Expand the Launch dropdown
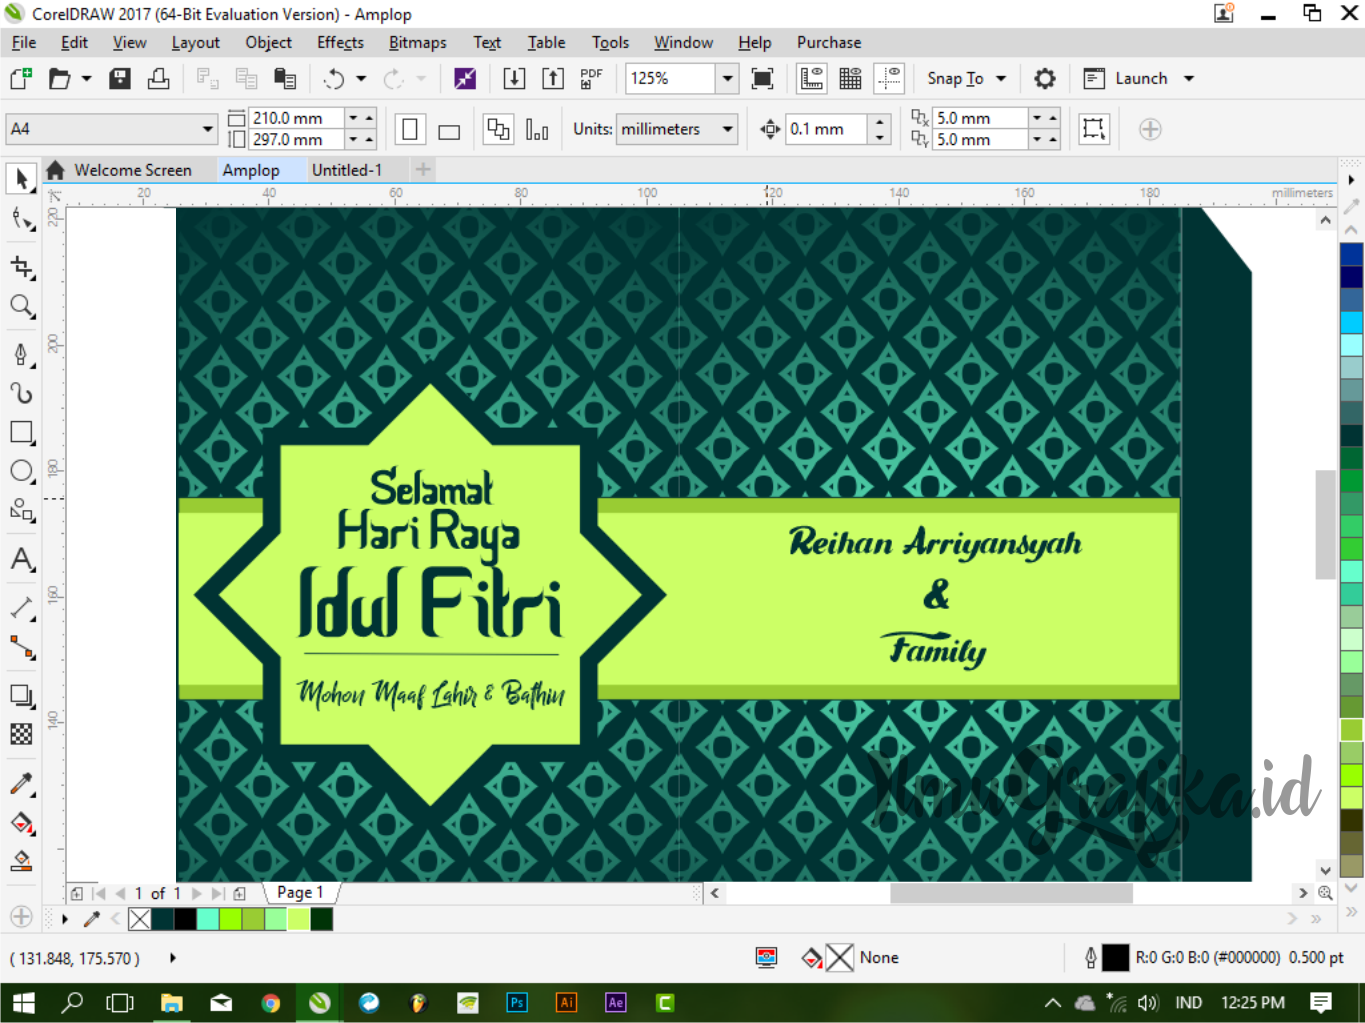Viewport: 1365px width, 1023px height. [x=1189, y=78]
